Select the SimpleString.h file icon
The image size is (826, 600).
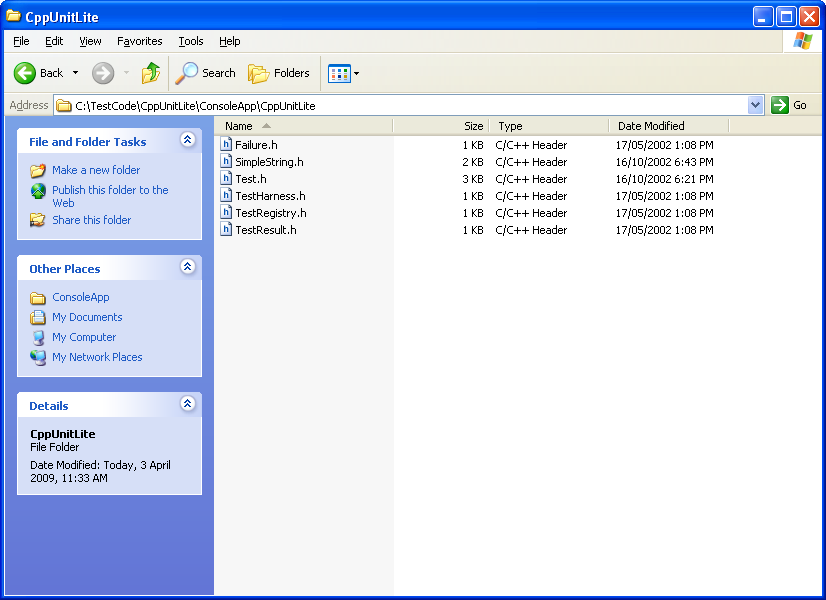pyautogui.click(x=226, y=161)
